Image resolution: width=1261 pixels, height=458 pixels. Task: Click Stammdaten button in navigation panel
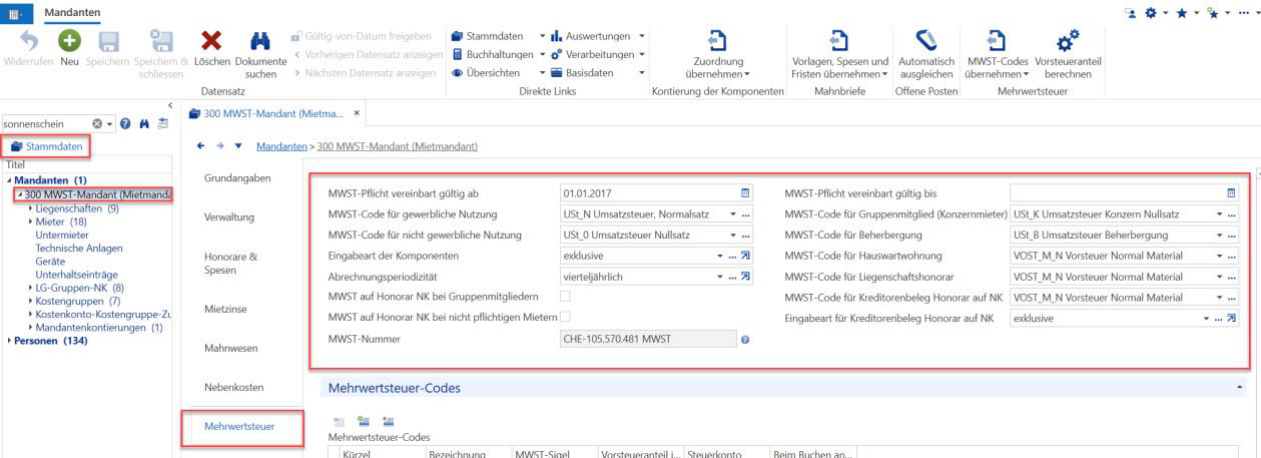pyautogui.click(x=46, y=147)
